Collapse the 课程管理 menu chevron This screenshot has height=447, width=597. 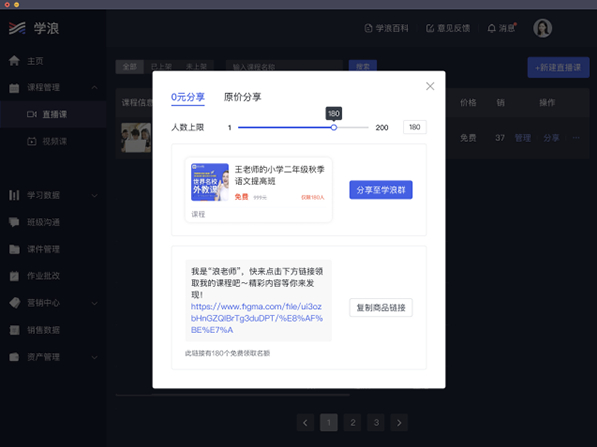[x=94, y=88]
